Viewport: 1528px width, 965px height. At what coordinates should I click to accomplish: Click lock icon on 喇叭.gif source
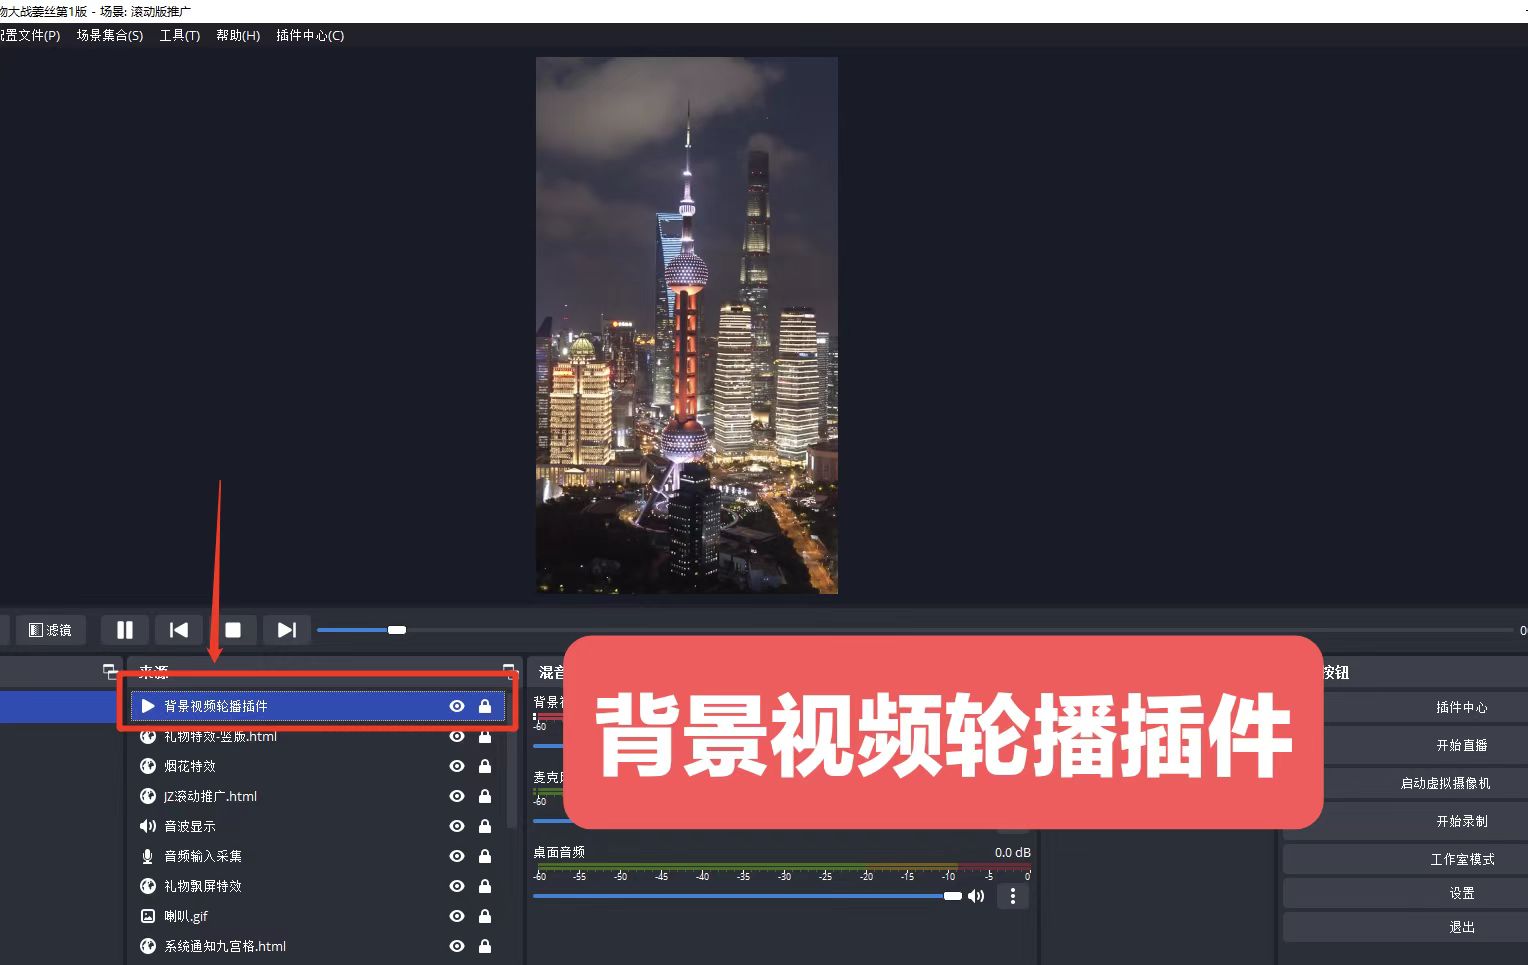[485, 916]
